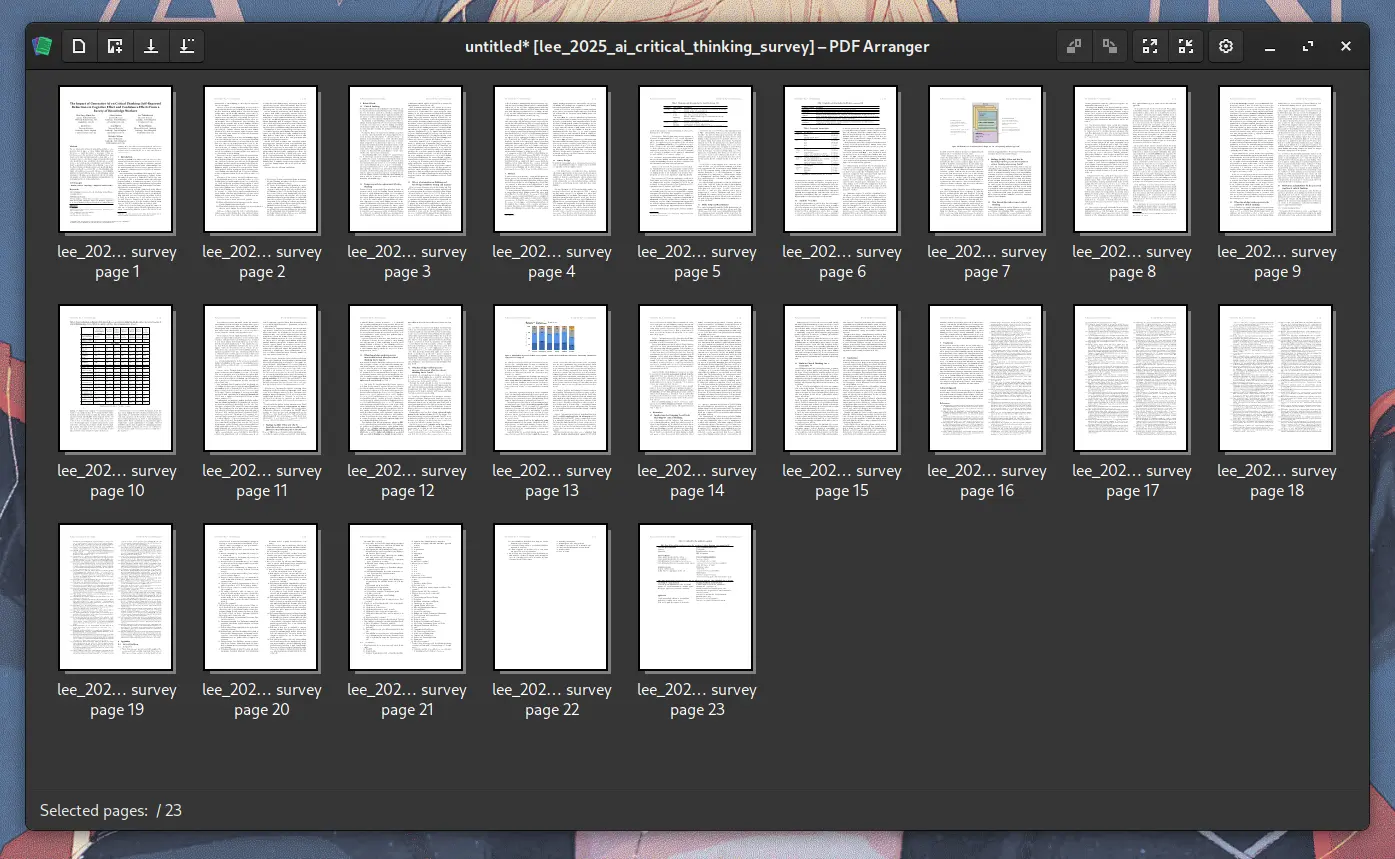Screen dimensions: 1395x859
Task: Open the main menu gear button
Action: click(1226, 46)
